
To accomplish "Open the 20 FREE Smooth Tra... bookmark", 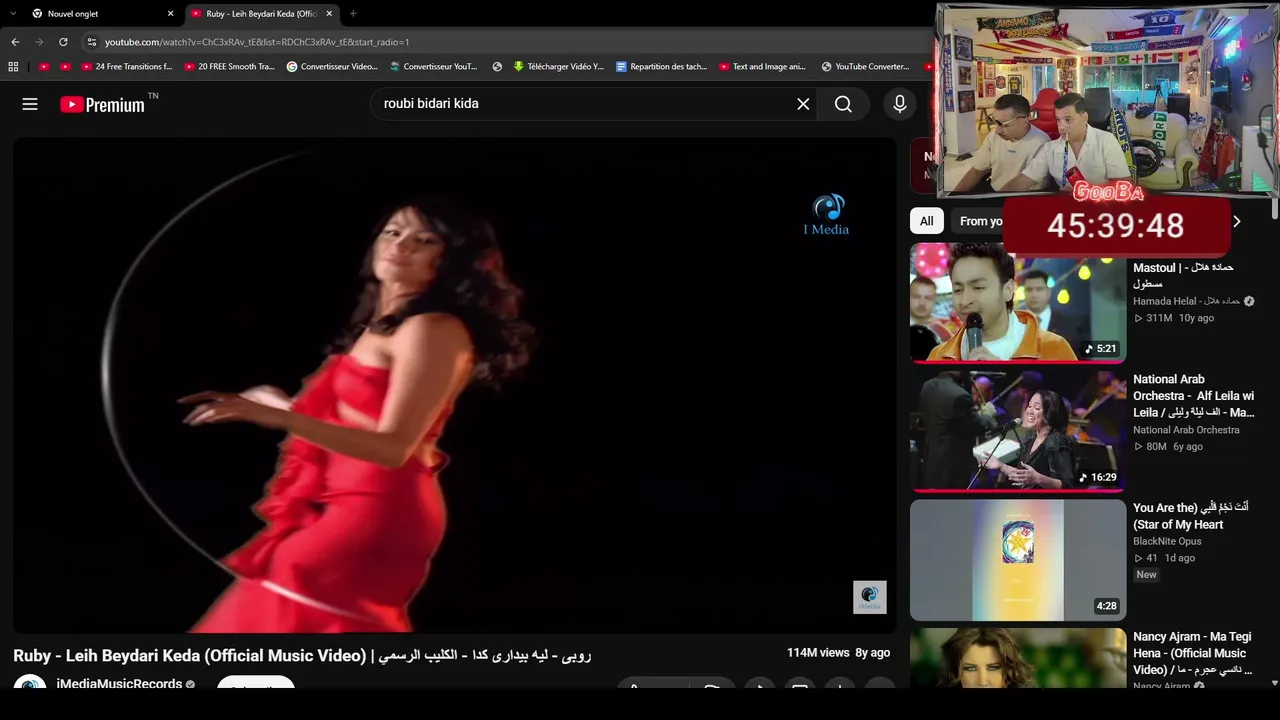I will coord(229,67).
